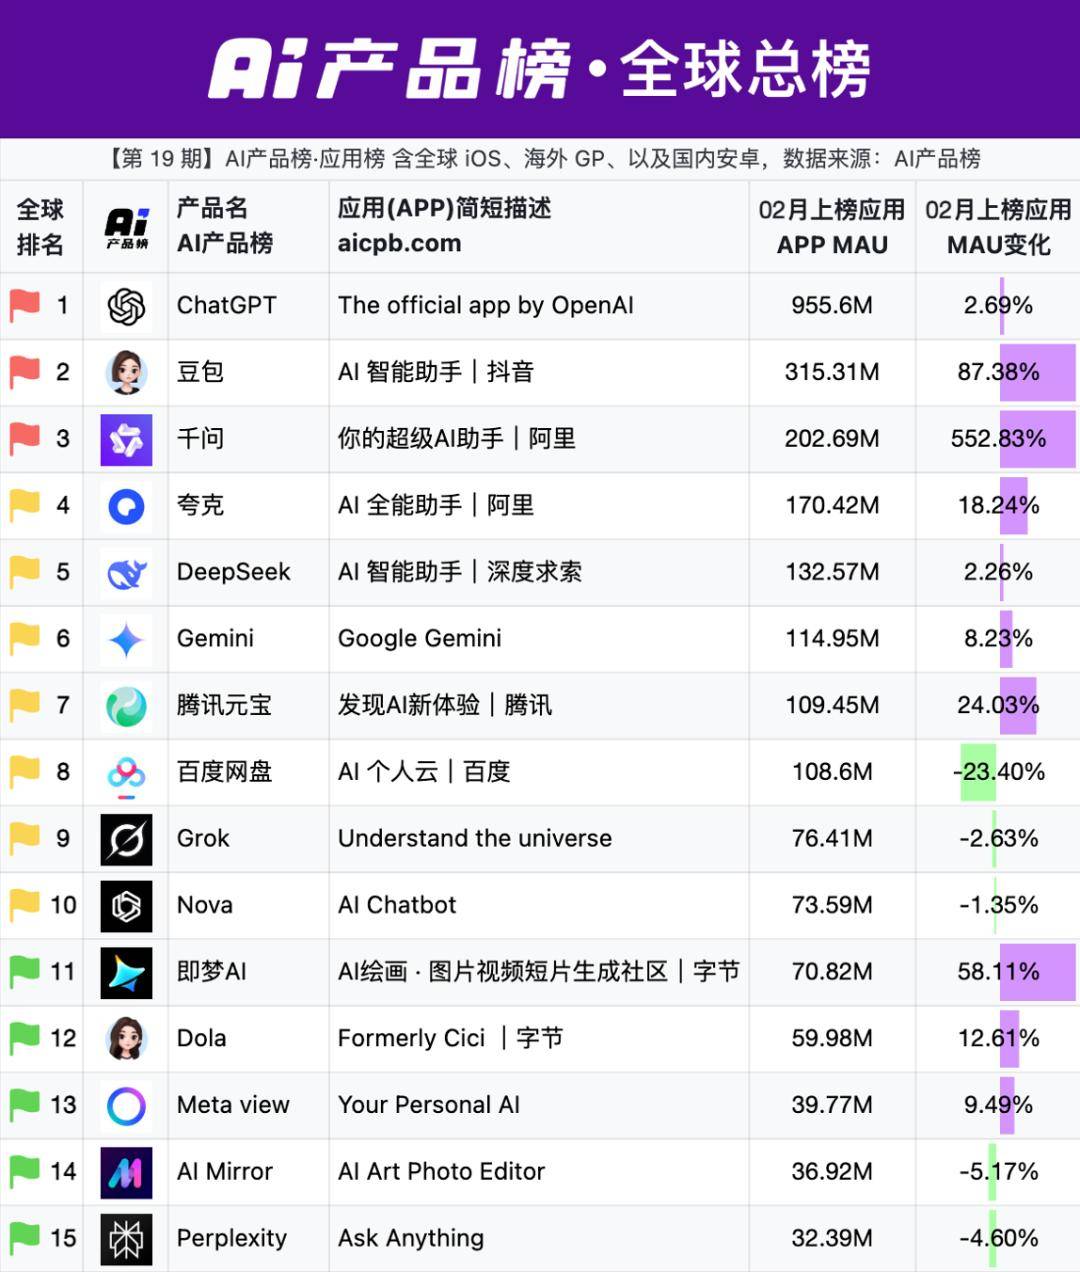This screenshot has width=1080, height=1272.
Task: Click the aicpb.com text in header
Action: tap(399, 243)
